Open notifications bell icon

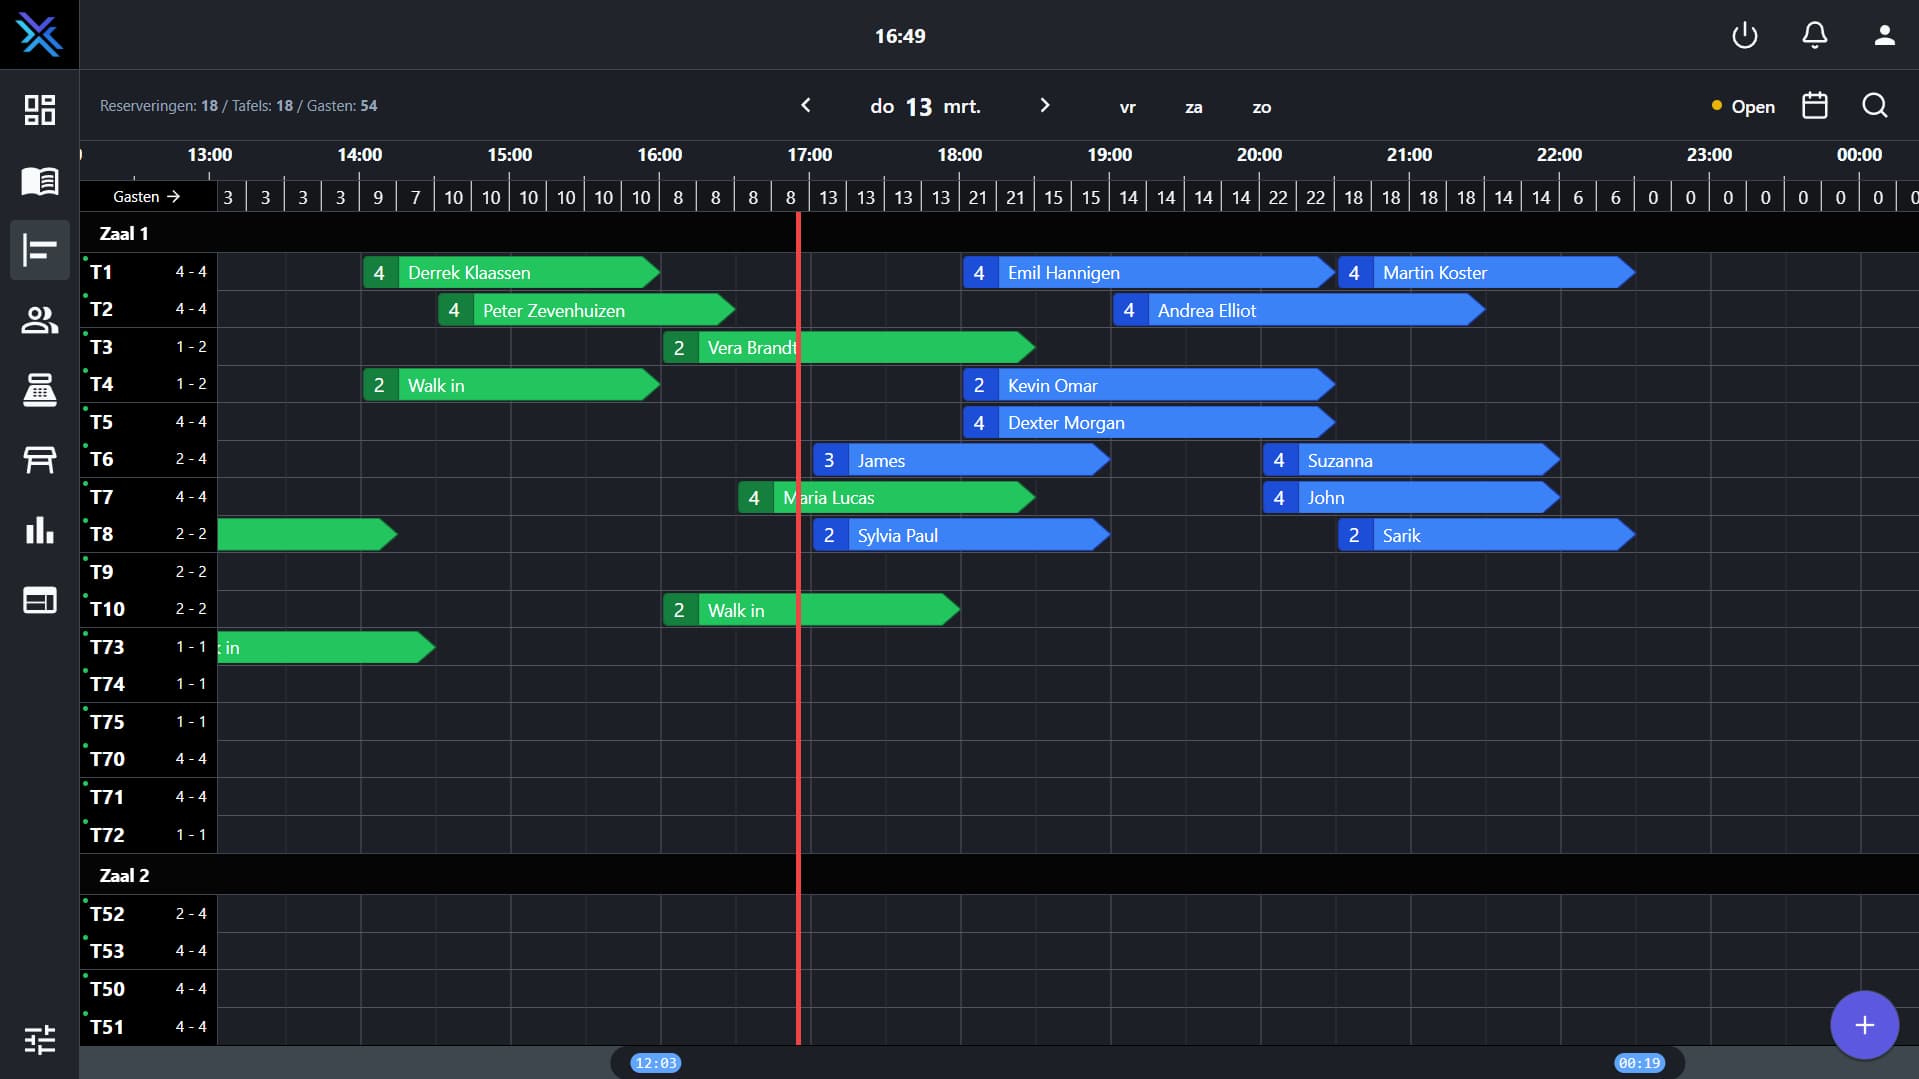1814,36
